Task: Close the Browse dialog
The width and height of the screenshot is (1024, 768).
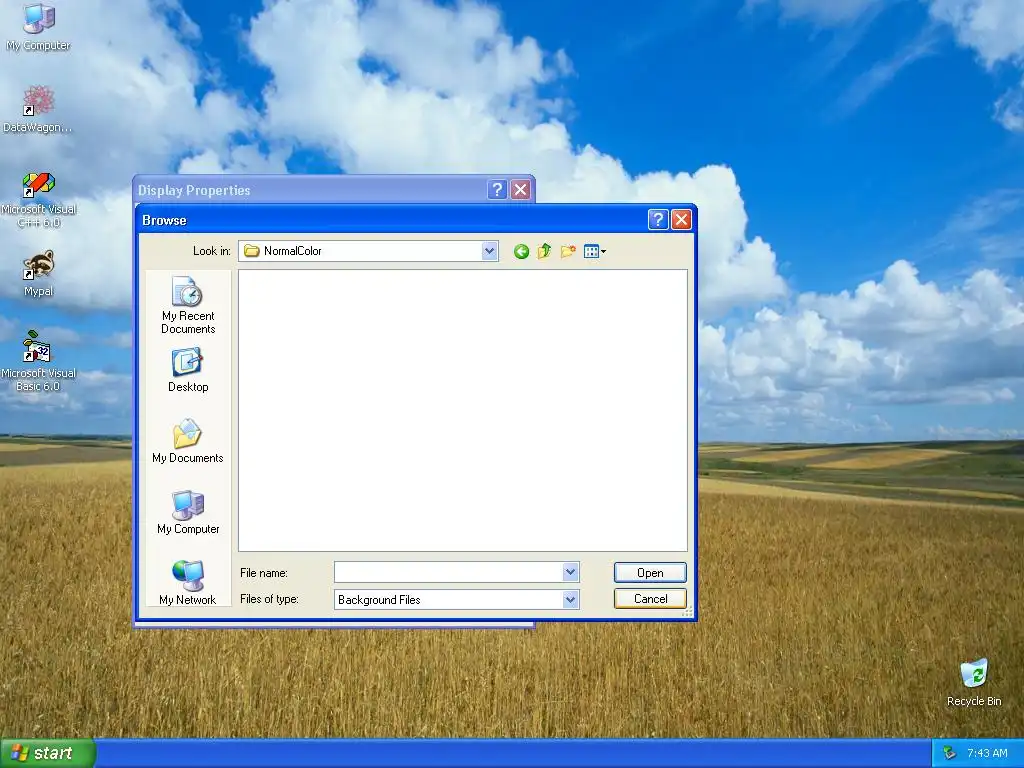Action: 681,219
